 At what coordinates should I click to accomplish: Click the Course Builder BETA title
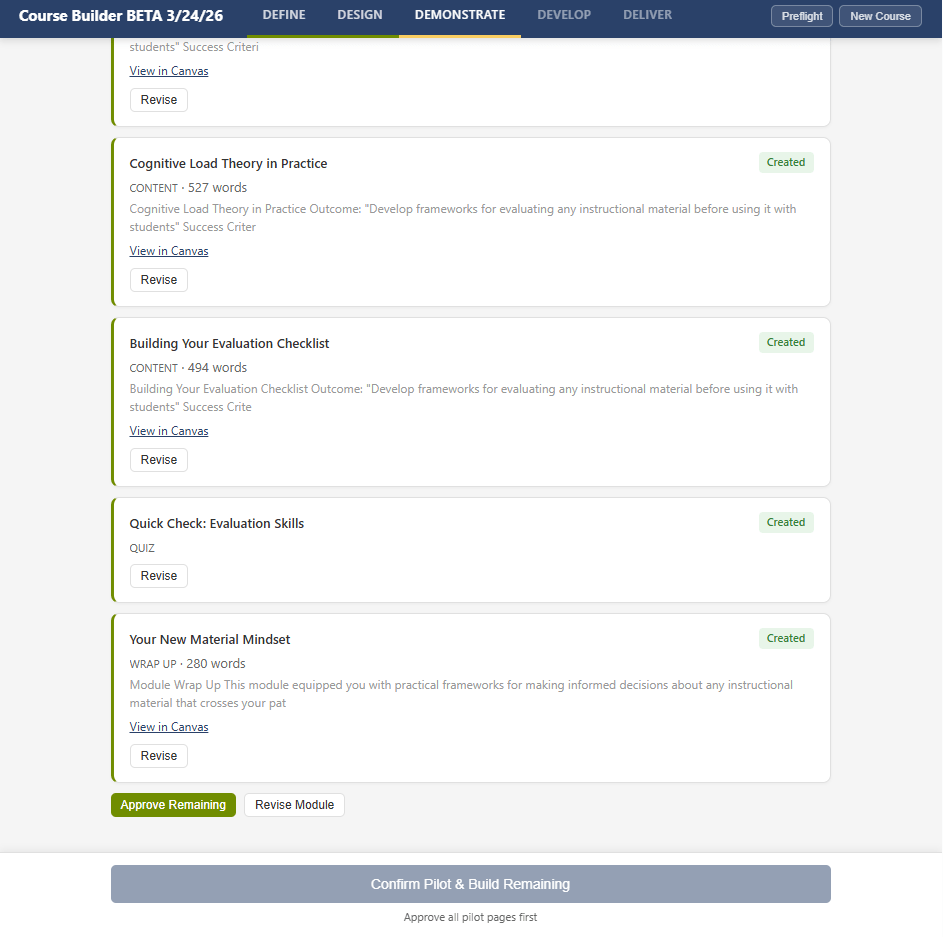119,16
